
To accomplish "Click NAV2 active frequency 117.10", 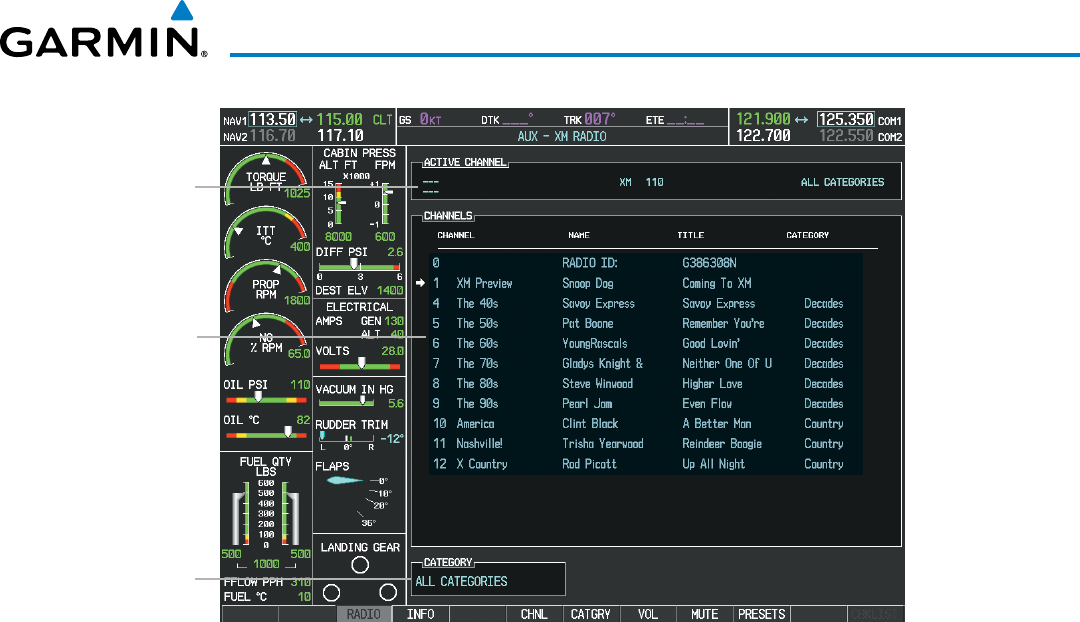I will [x=340, y=136].
